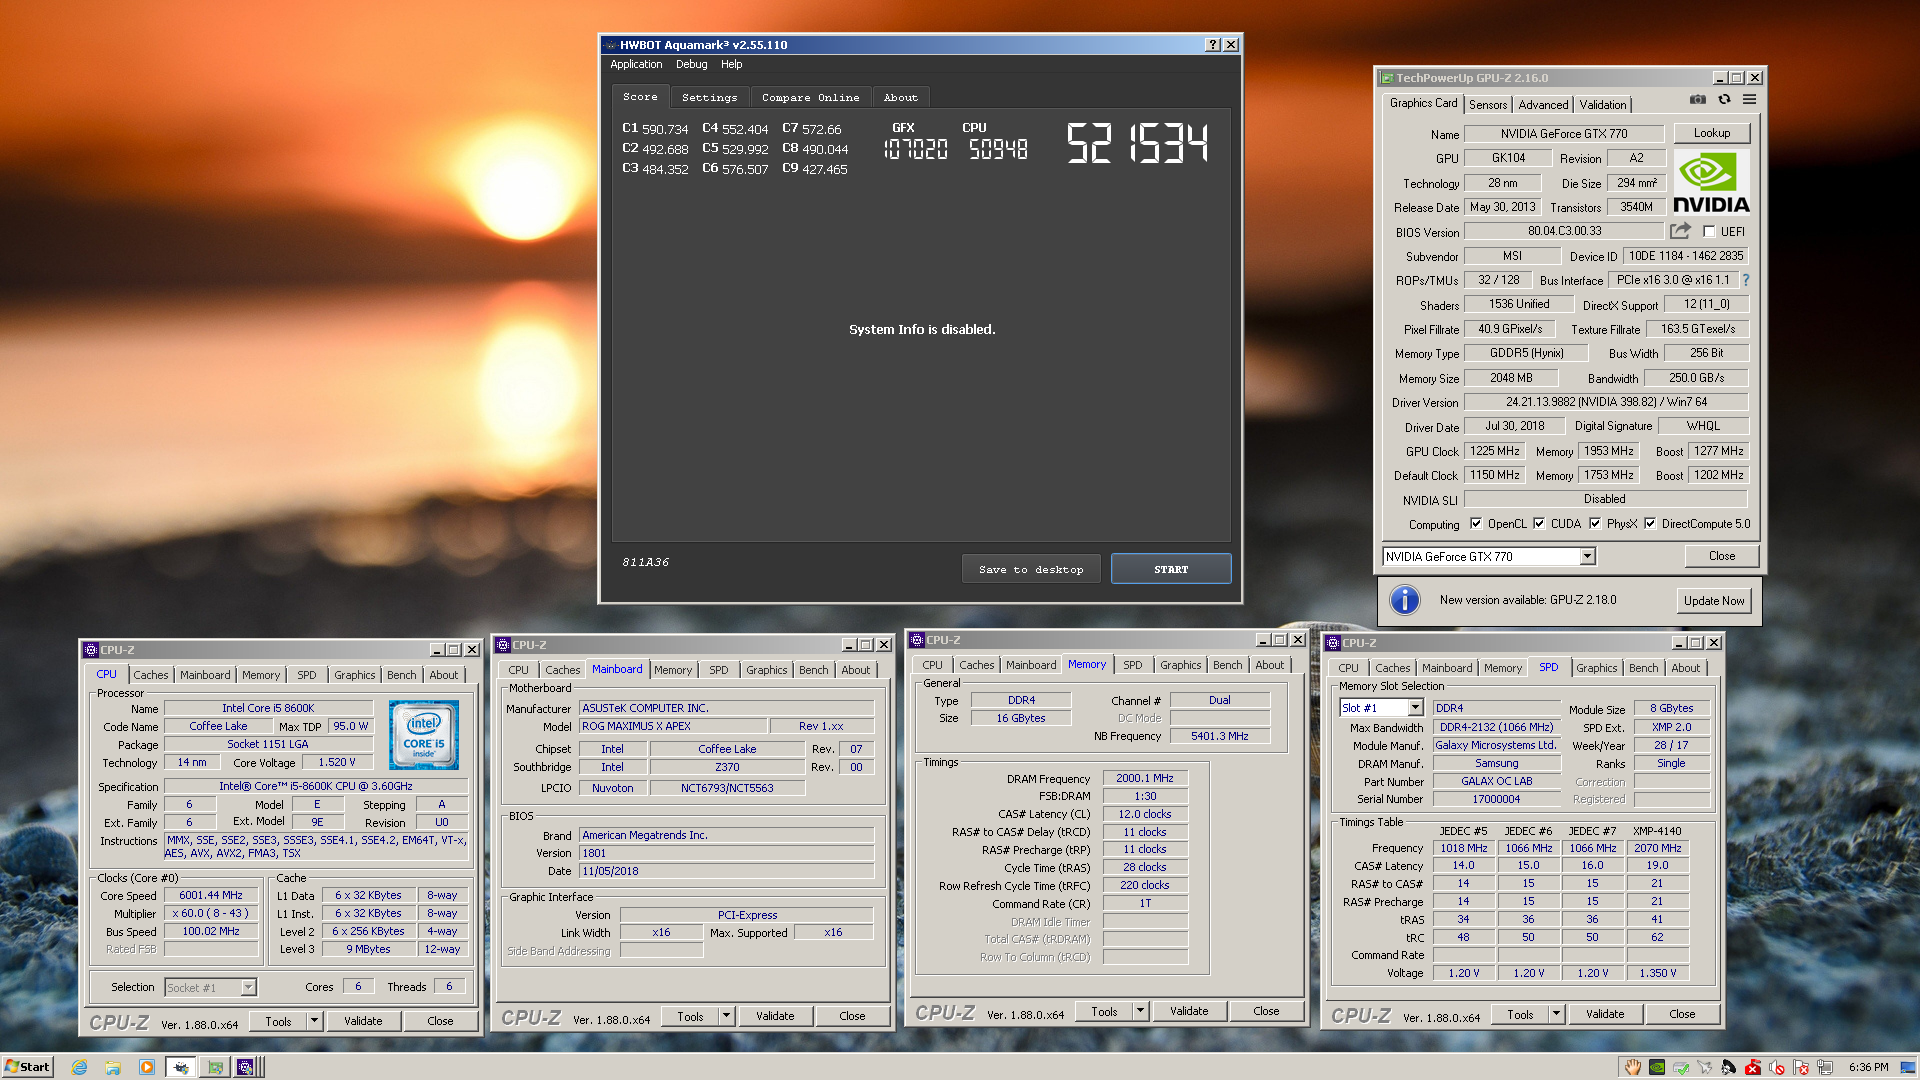Click the START benchmark button
Image resolution: width=1920 pixels, height=1080 pixels.
coord(1171,569)
